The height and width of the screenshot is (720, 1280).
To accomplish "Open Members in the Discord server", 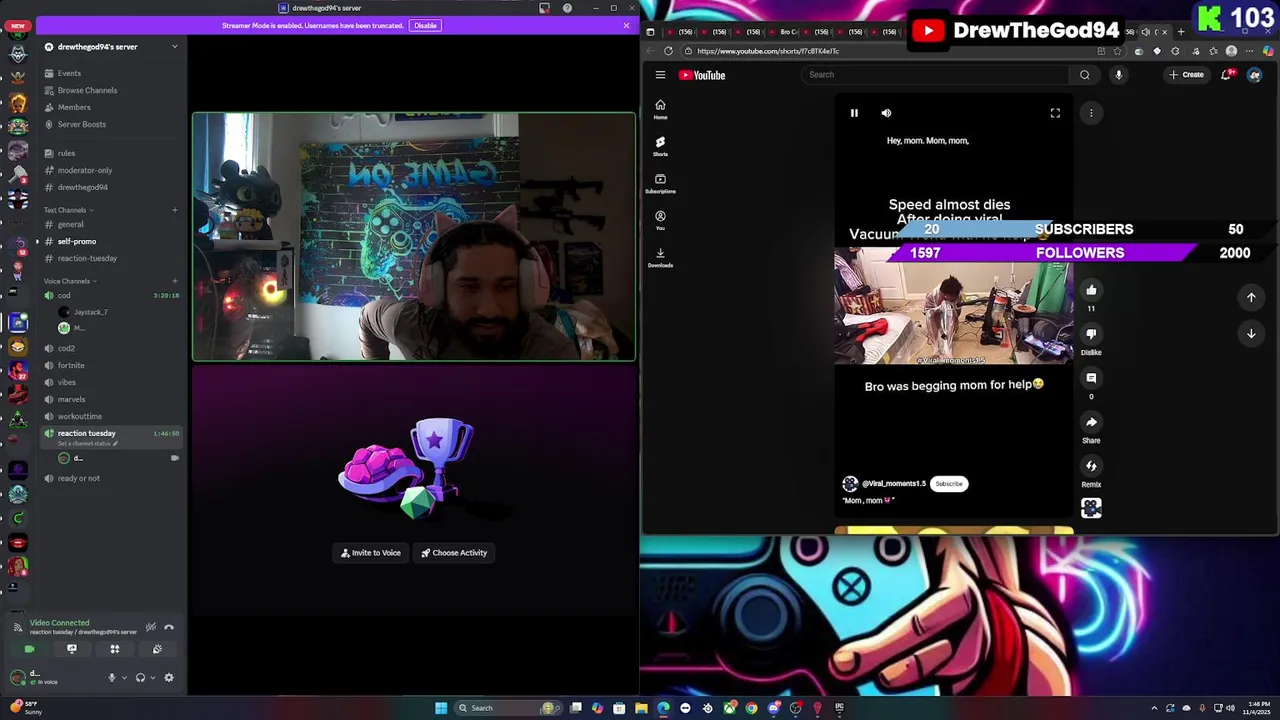I will pyautogui.click(x=74, y=107).
